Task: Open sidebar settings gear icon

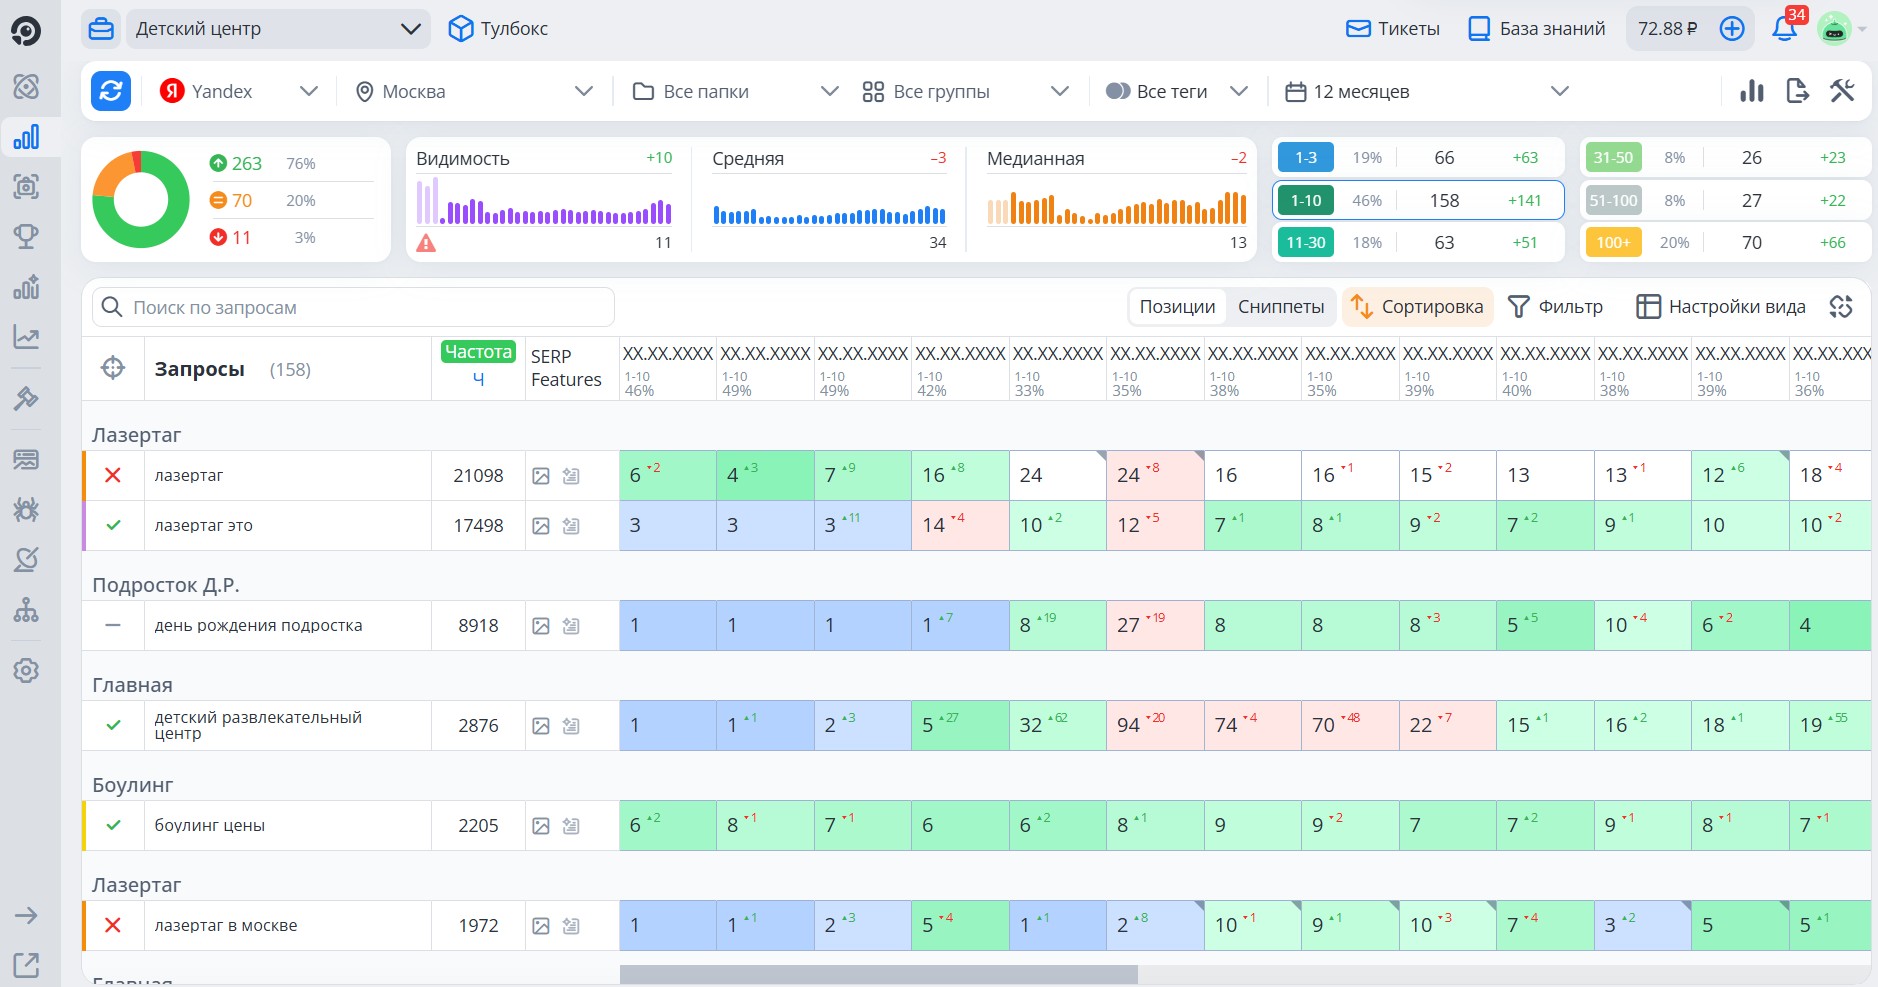Action: (26, 670)
